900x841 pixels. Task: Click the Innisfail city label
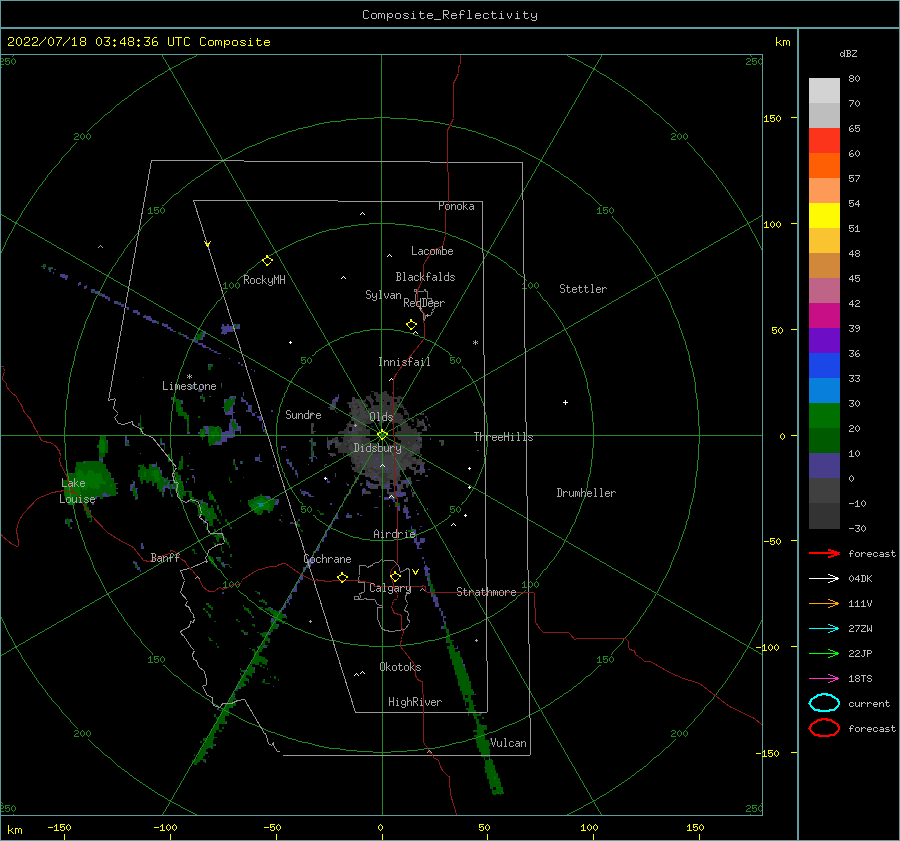(x=404, y=362)
